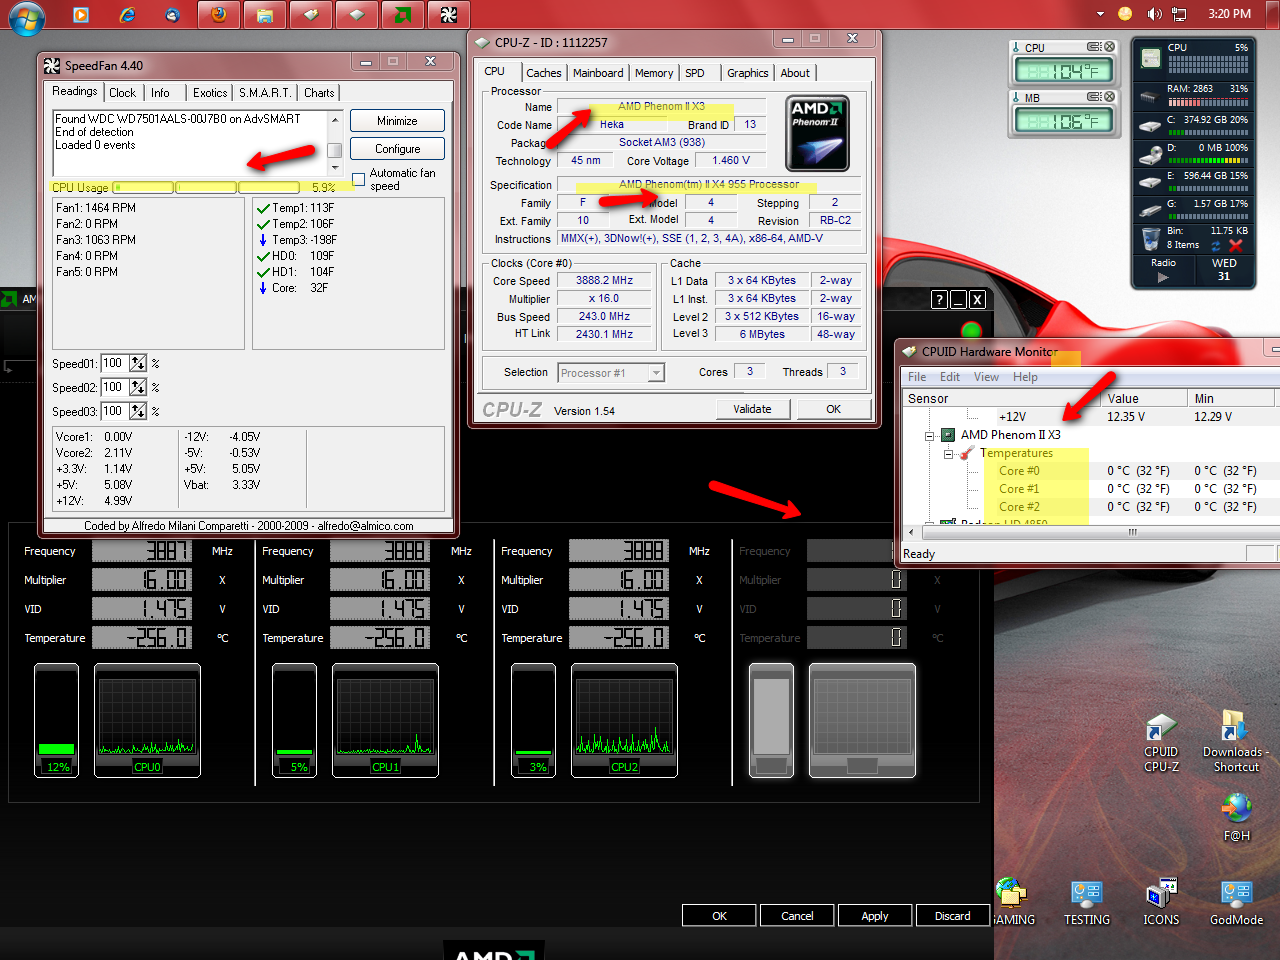1280x960 pixels.
Task: Click the OK button in CPU-Z
Action: (x=833, y=409)
